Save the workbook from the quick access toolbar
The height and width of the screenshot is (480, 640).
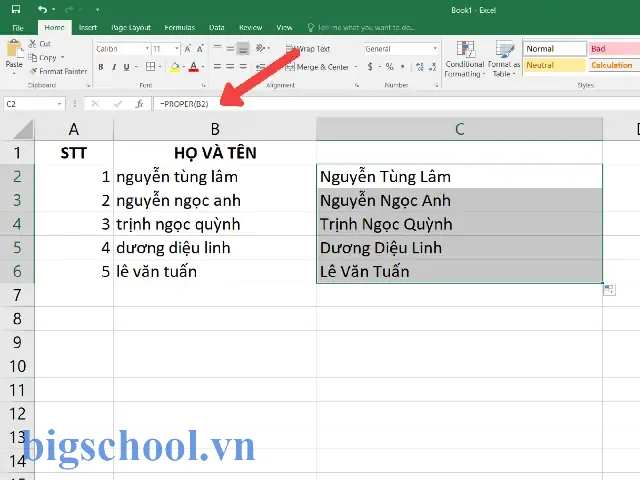16,9
